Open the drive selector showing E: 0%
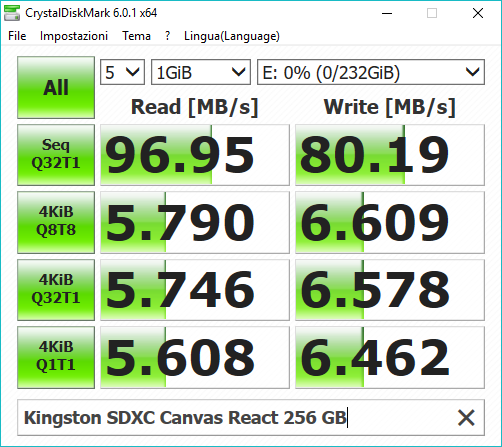Screen dimensions: 502x447 pyautogui.click(x=371, y=72)
